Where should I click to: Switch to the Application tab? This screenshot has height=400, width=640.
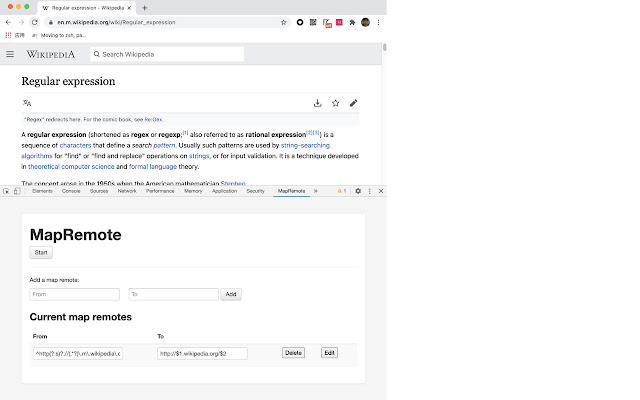[224, 191]
